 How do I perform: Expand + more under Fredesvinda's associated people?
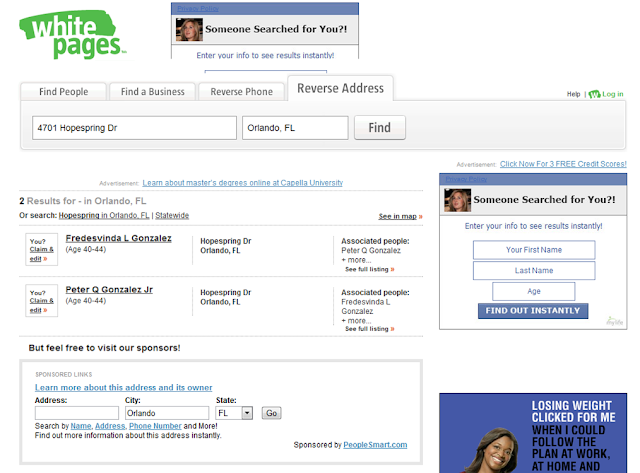(356, 260)
